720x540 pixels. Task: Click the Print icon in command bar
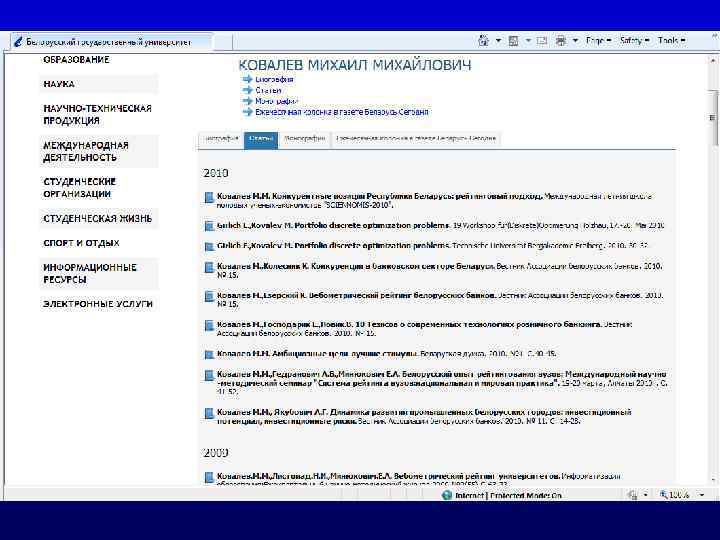click(x=561, y=41)
